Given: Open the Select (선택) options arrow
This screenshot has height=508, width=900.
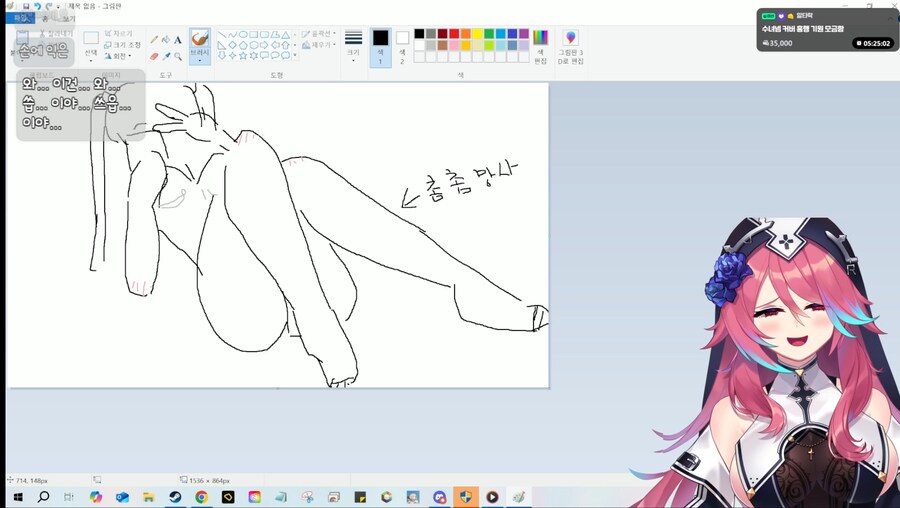Looking at the screenshot, I should 91,60.
